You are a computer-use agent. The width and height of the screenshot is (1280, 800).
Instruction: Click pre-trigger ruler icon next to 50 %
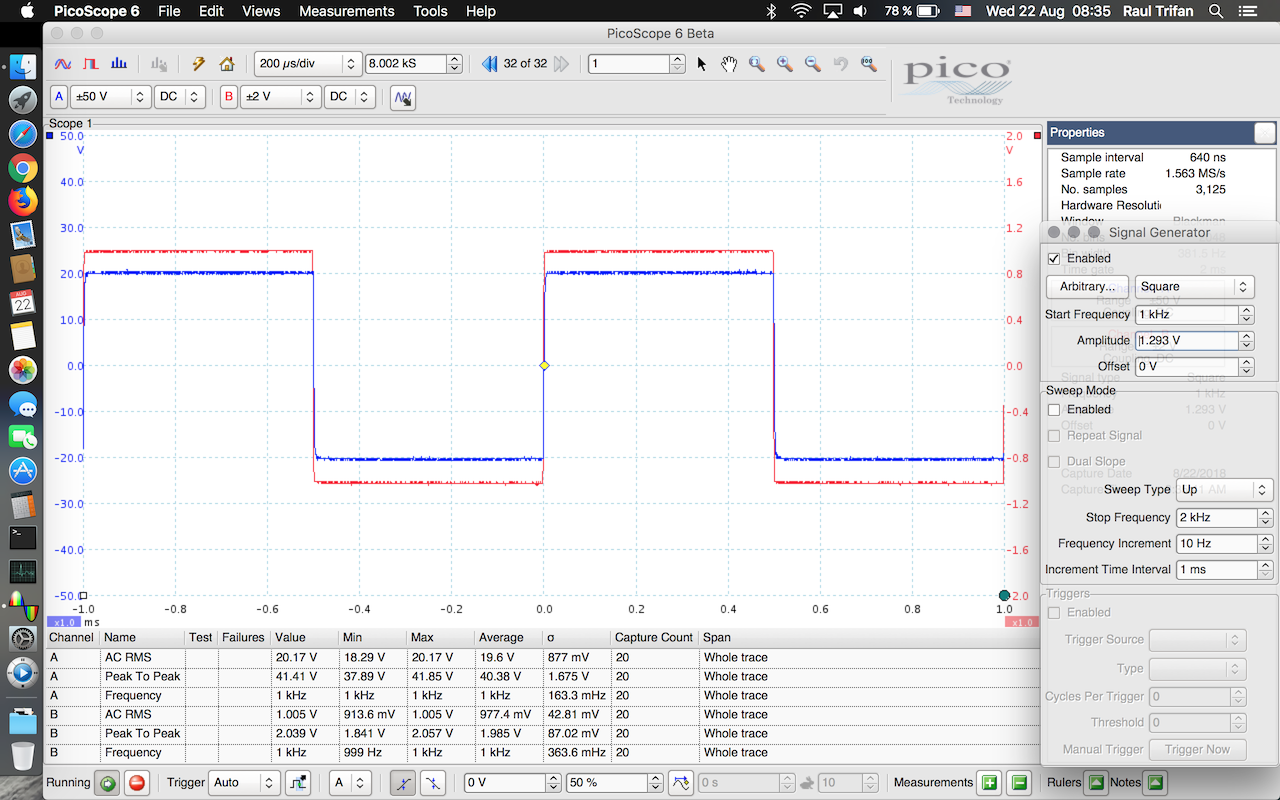680,783
